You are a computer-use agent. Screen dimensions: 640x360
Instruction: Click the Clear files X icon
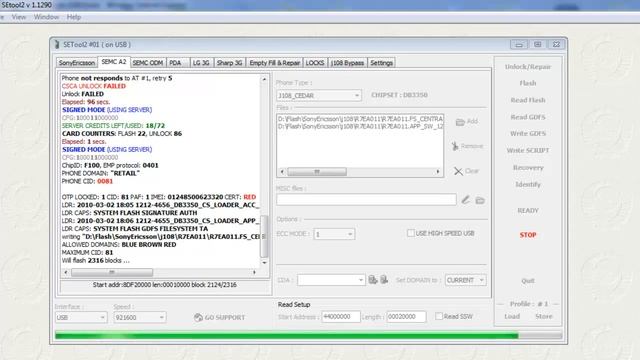(458, 171)
